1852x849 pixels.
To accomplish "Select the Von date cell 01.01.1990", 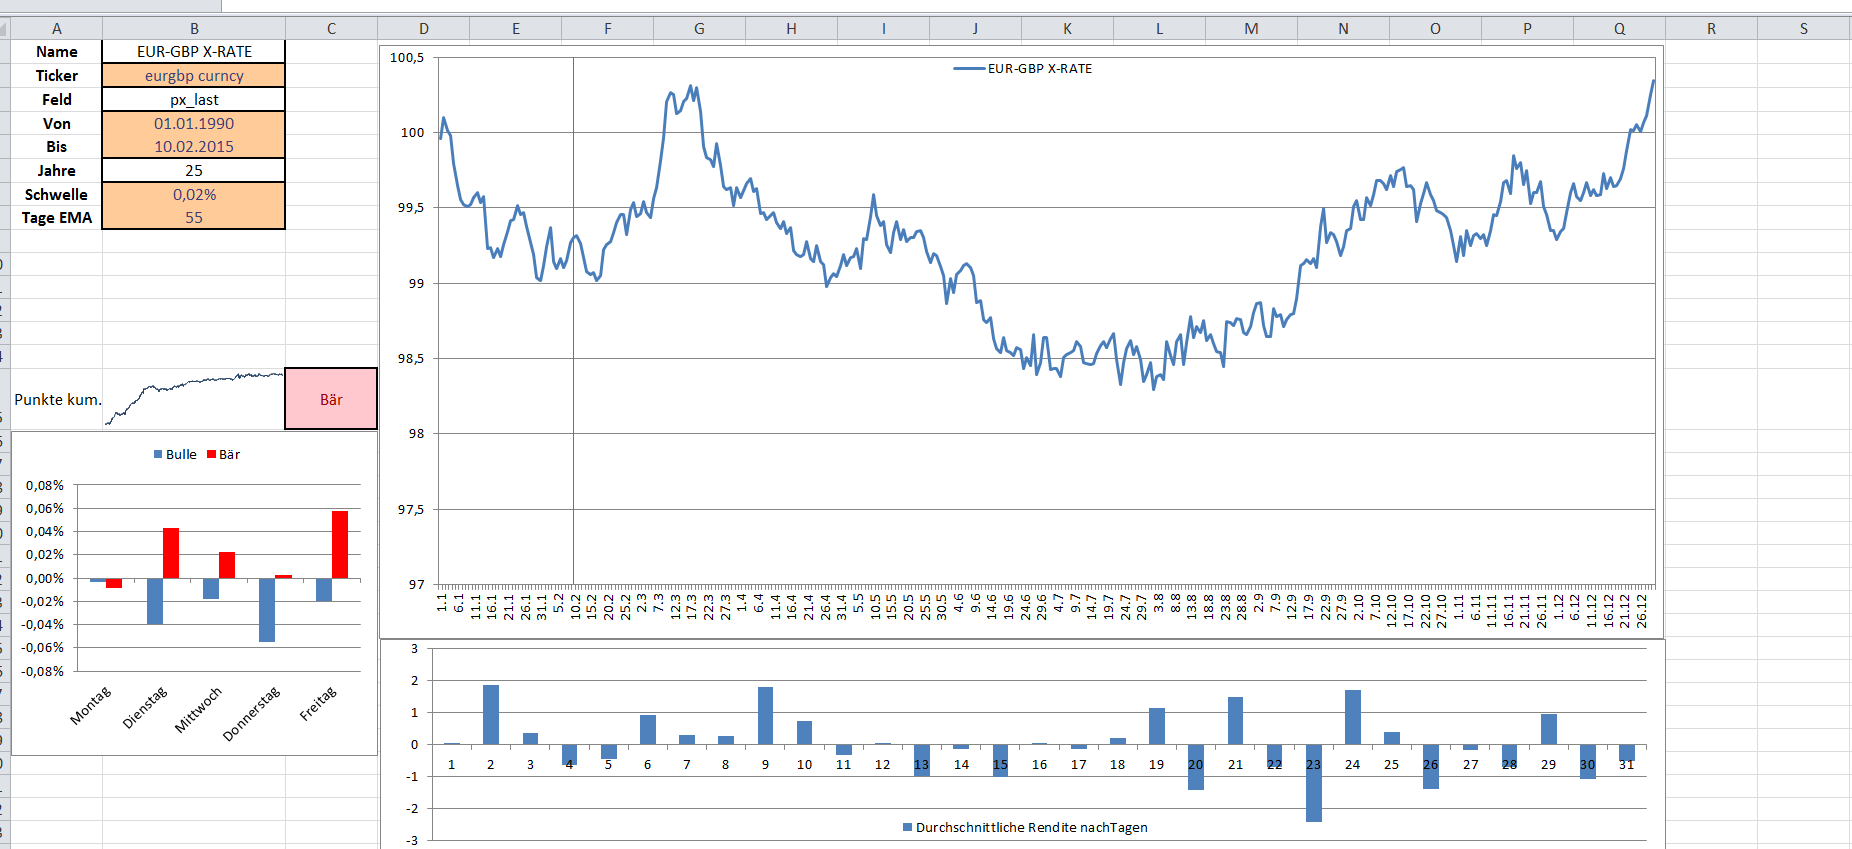I will click(194, 123).
